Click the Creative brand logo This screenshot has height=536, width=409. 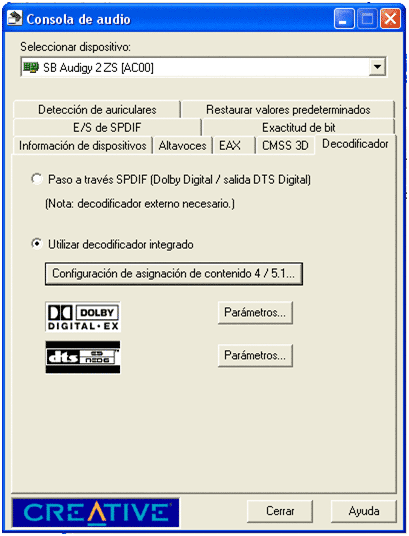click(x=95, y=512)
